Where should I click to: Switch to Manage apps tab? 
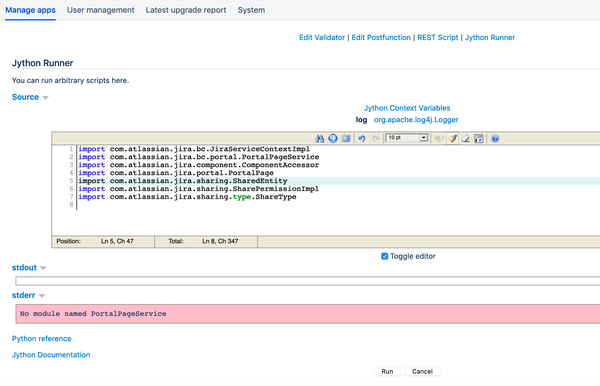point(30,10)
